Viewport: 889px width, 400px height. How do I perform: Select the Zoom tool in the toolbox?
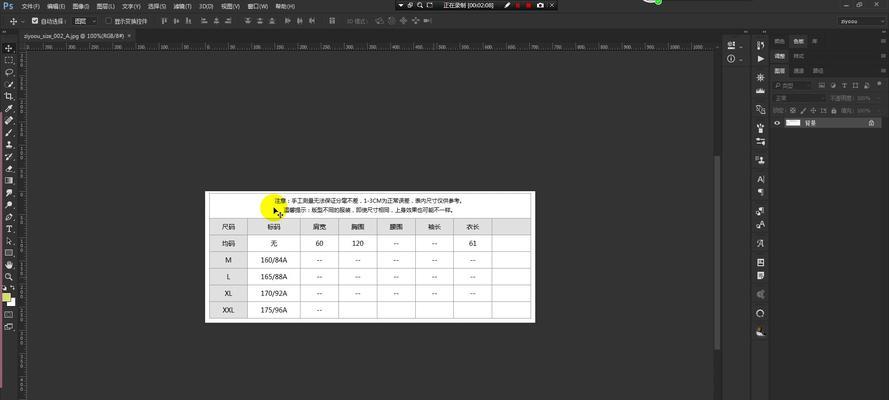(9, 277)
